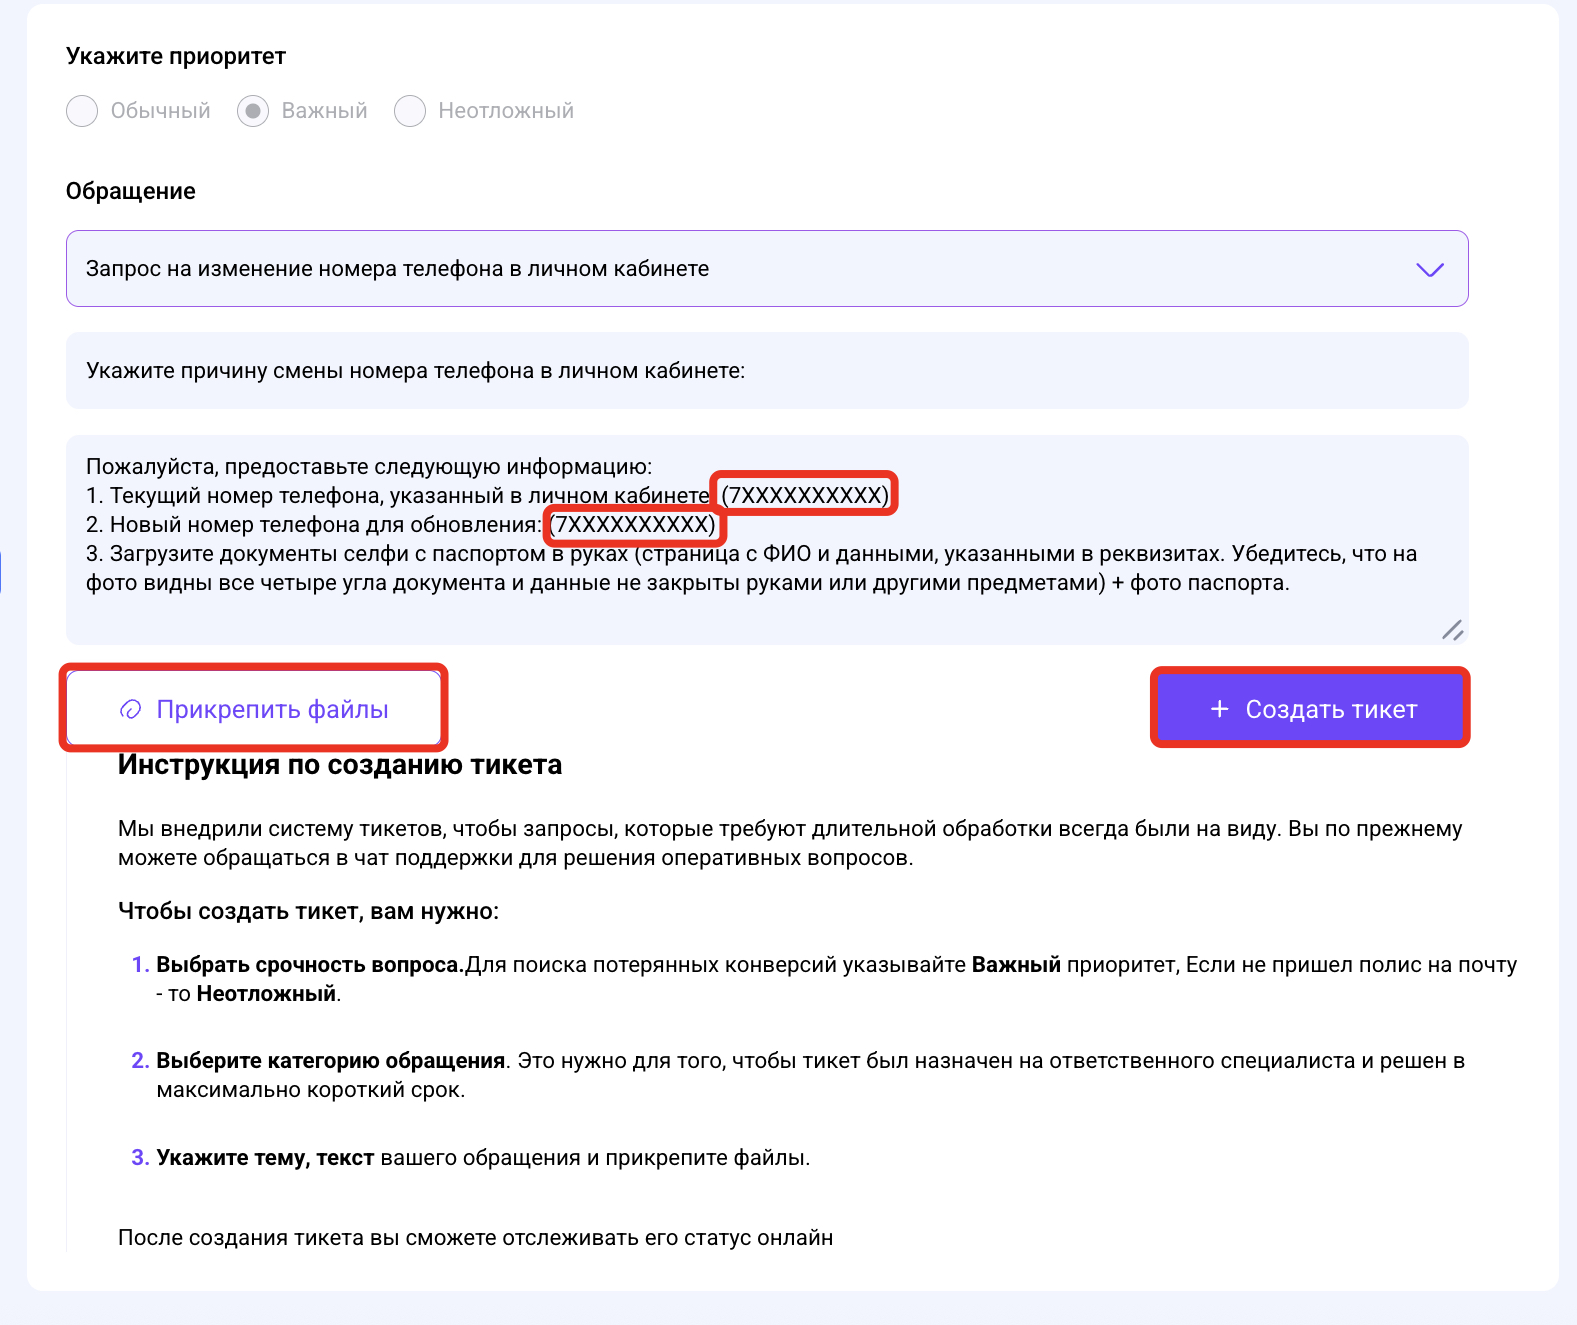1577x1325 pixels.
Task: Click the Создать тикет button label
Action: 1331,710
